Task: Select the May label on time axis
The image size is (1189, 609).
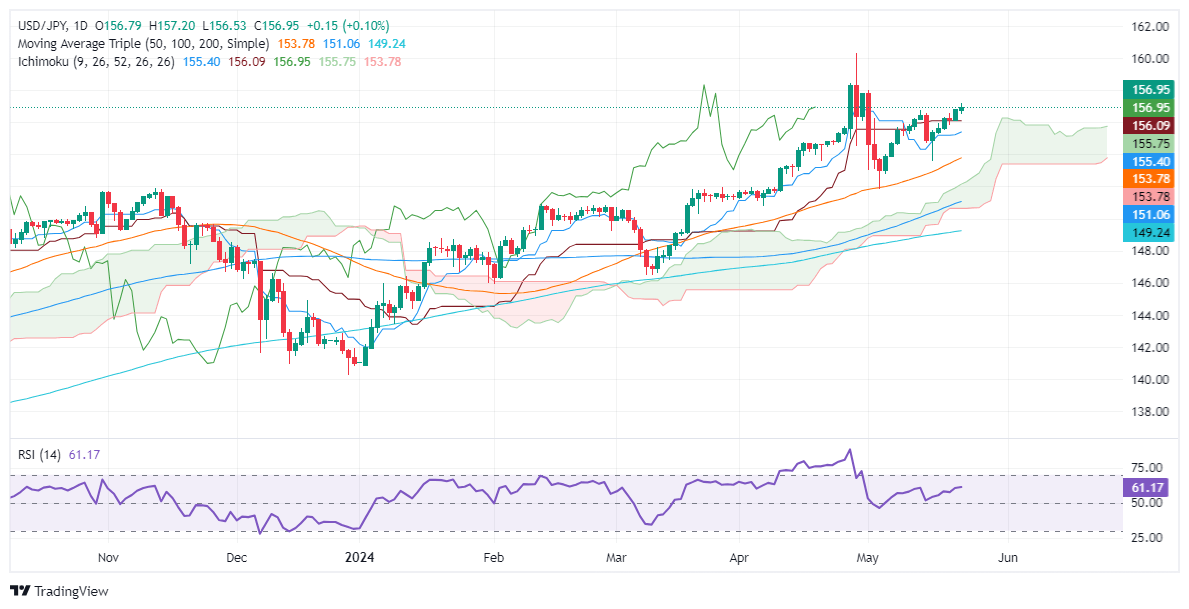Action: [x=867, y=558]
